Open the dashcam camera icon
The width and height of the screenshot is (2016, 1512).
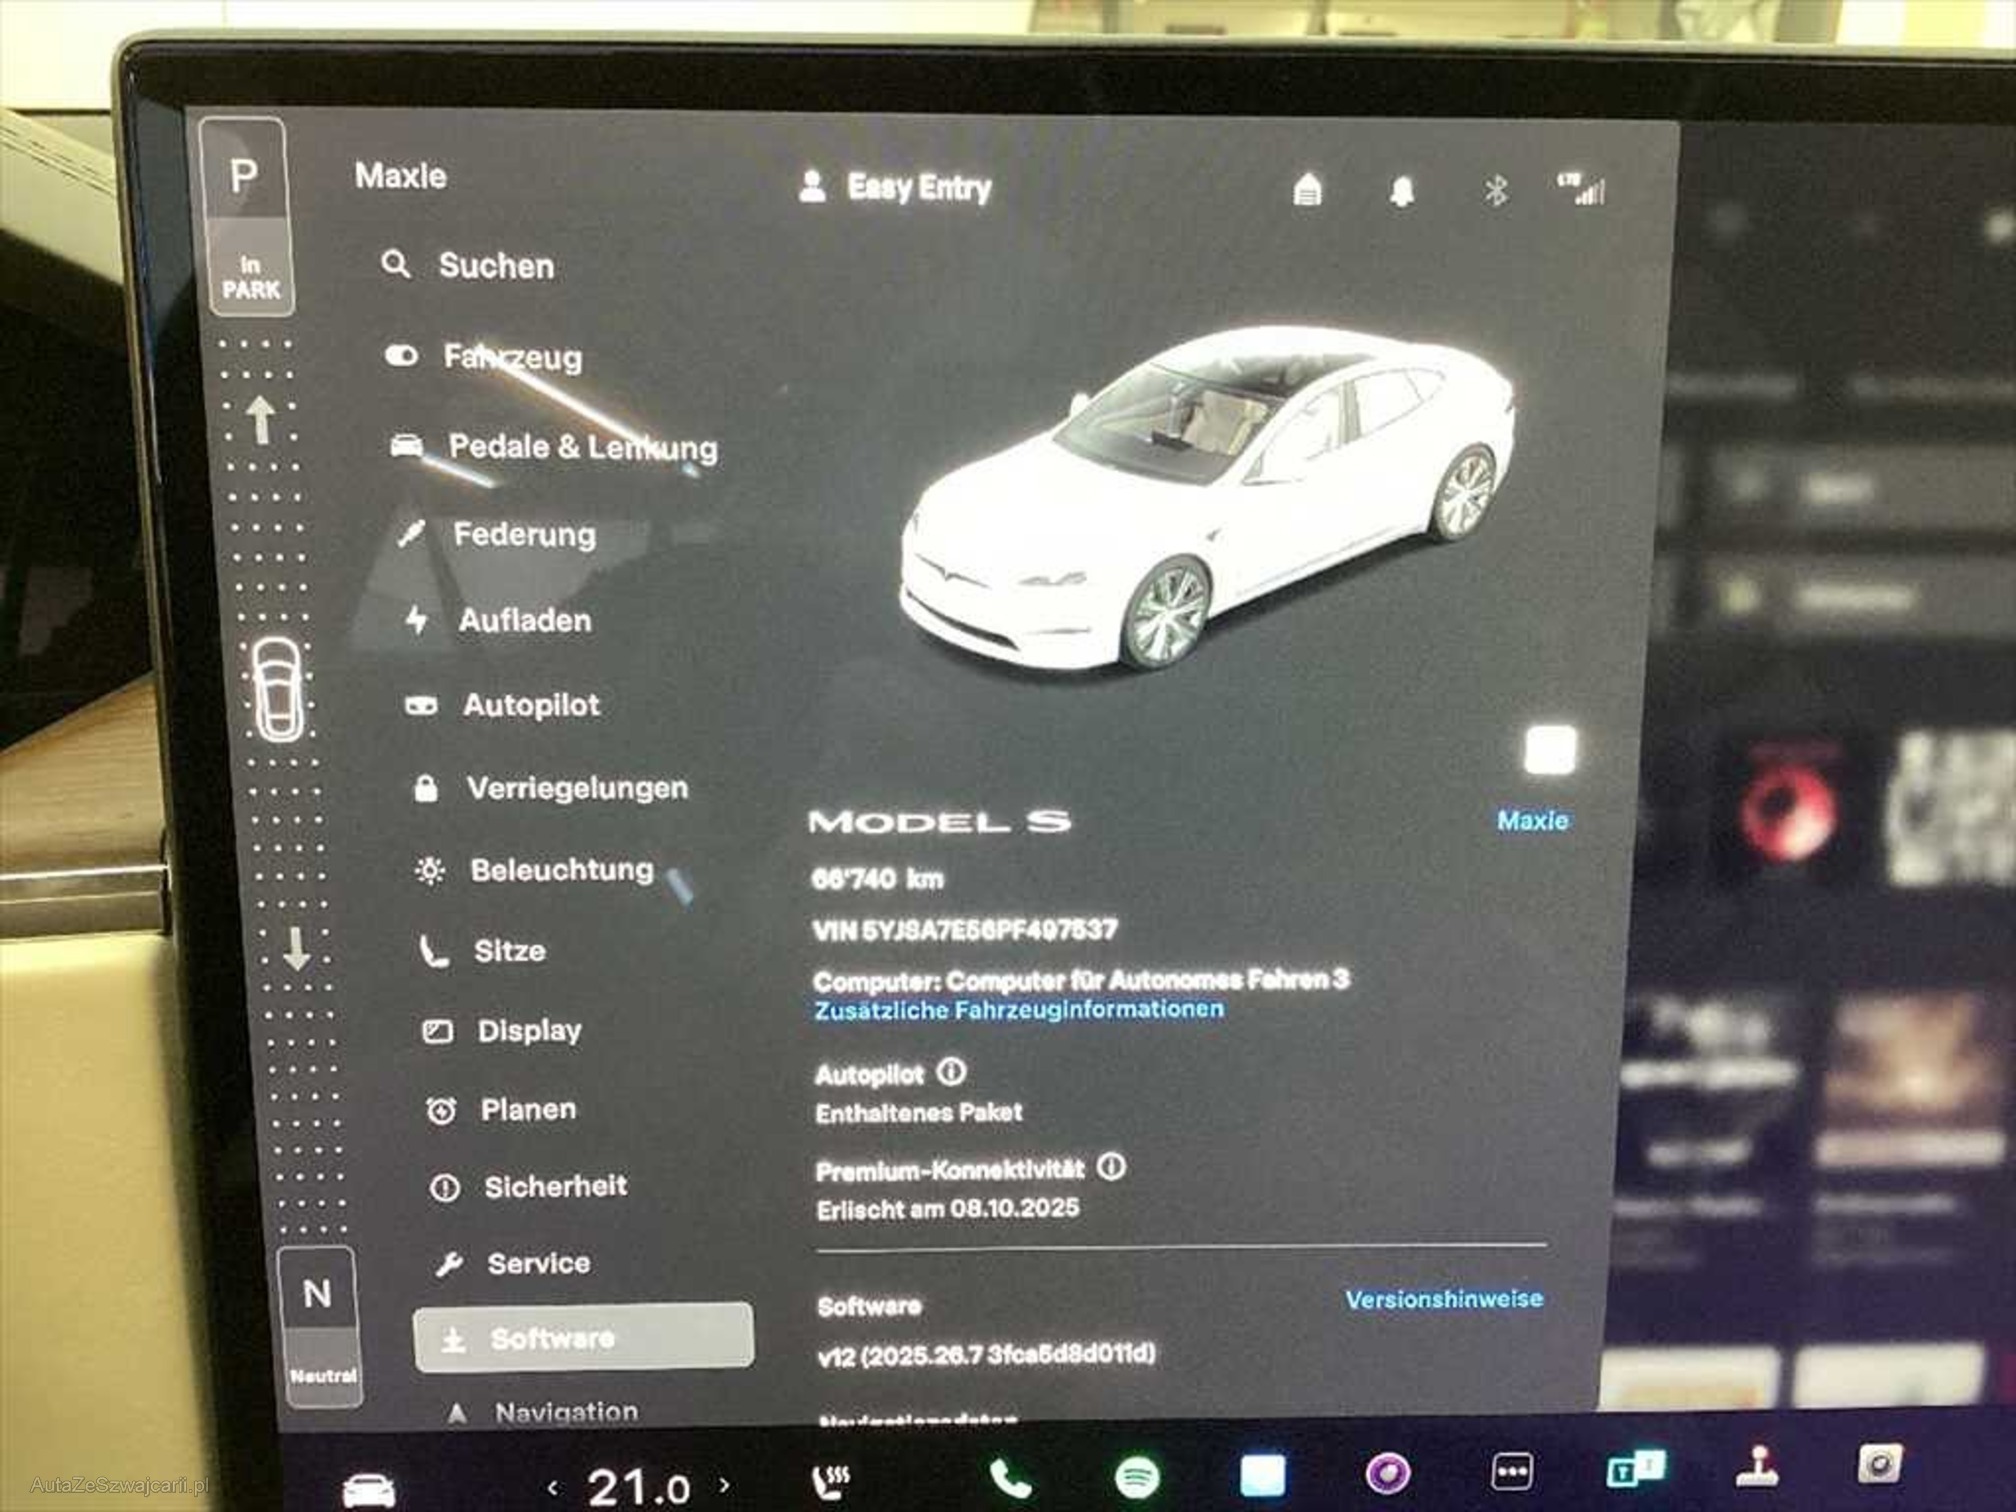click(1879, 1465)
